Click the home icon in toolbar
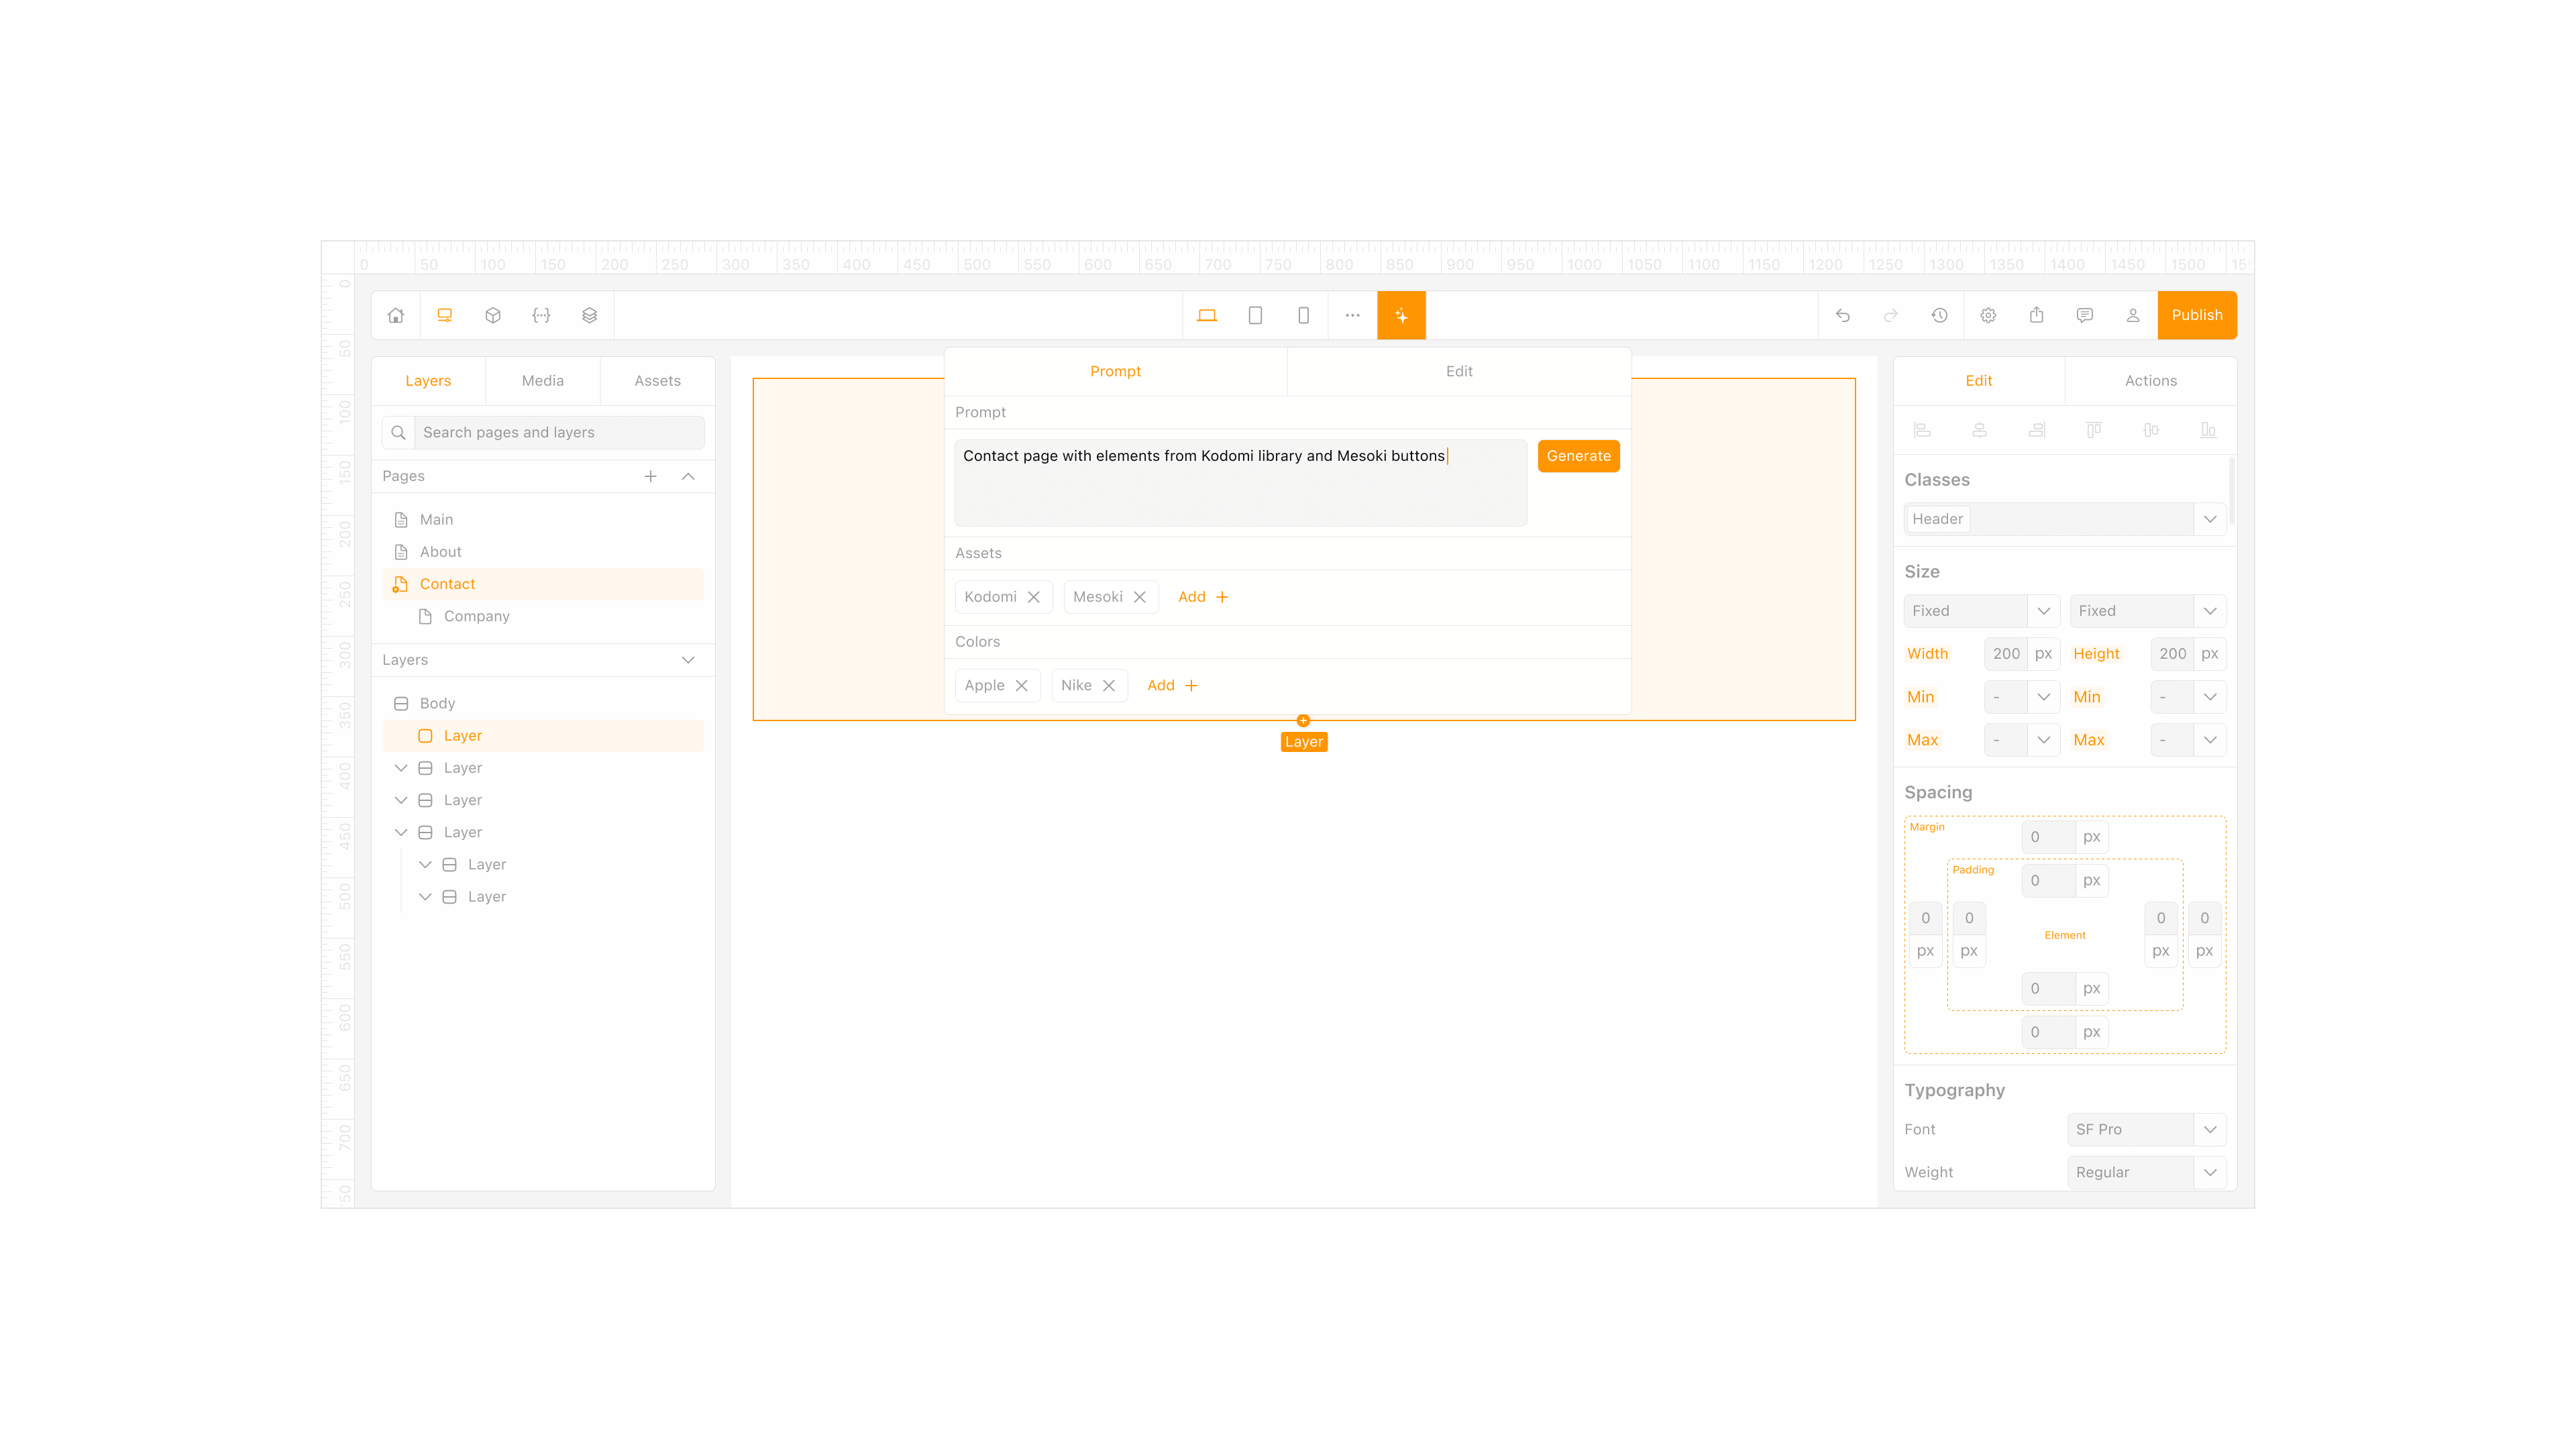Viewport: 2576px width, 1449px height. [396, 315]
